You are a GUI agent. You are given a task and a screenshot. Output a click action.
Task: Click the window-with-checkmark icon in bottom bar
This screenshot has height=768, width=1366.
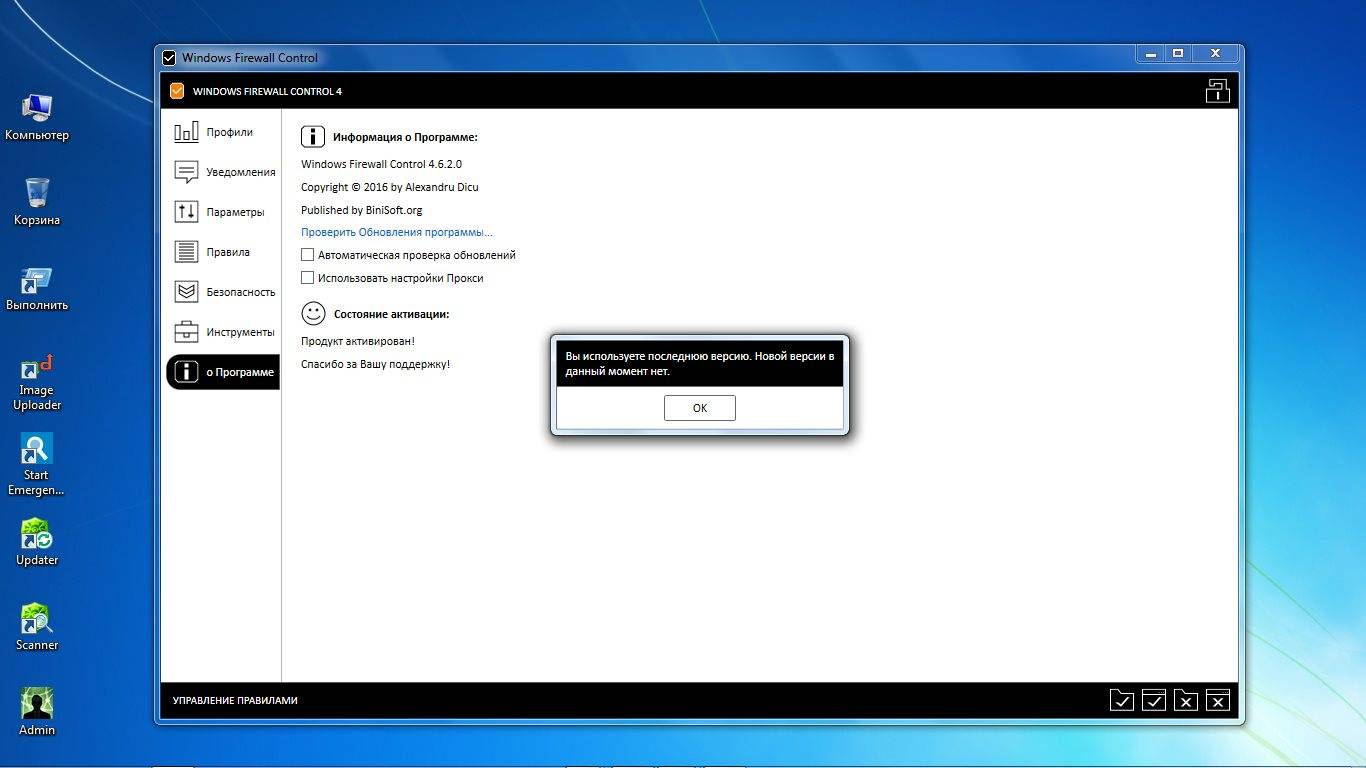pos(1154,700)
